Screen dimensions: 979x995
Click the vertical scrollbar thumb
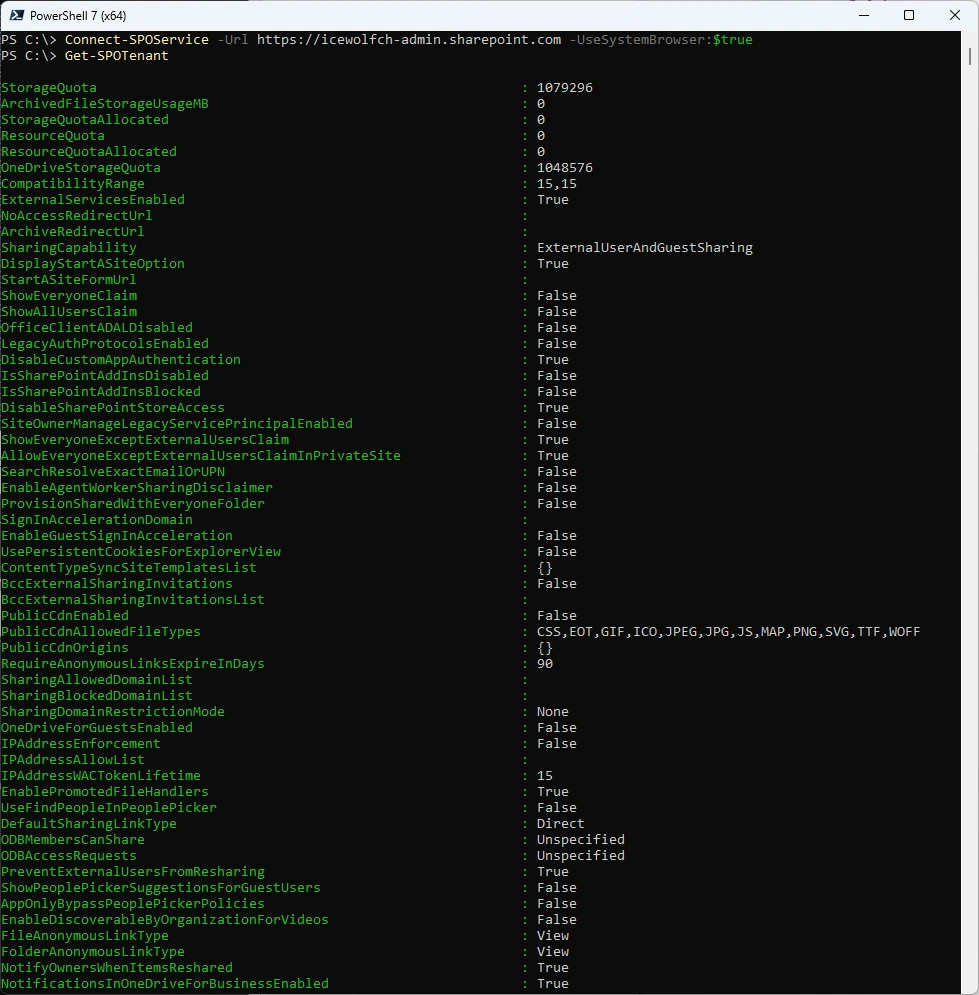click(969, 56)
